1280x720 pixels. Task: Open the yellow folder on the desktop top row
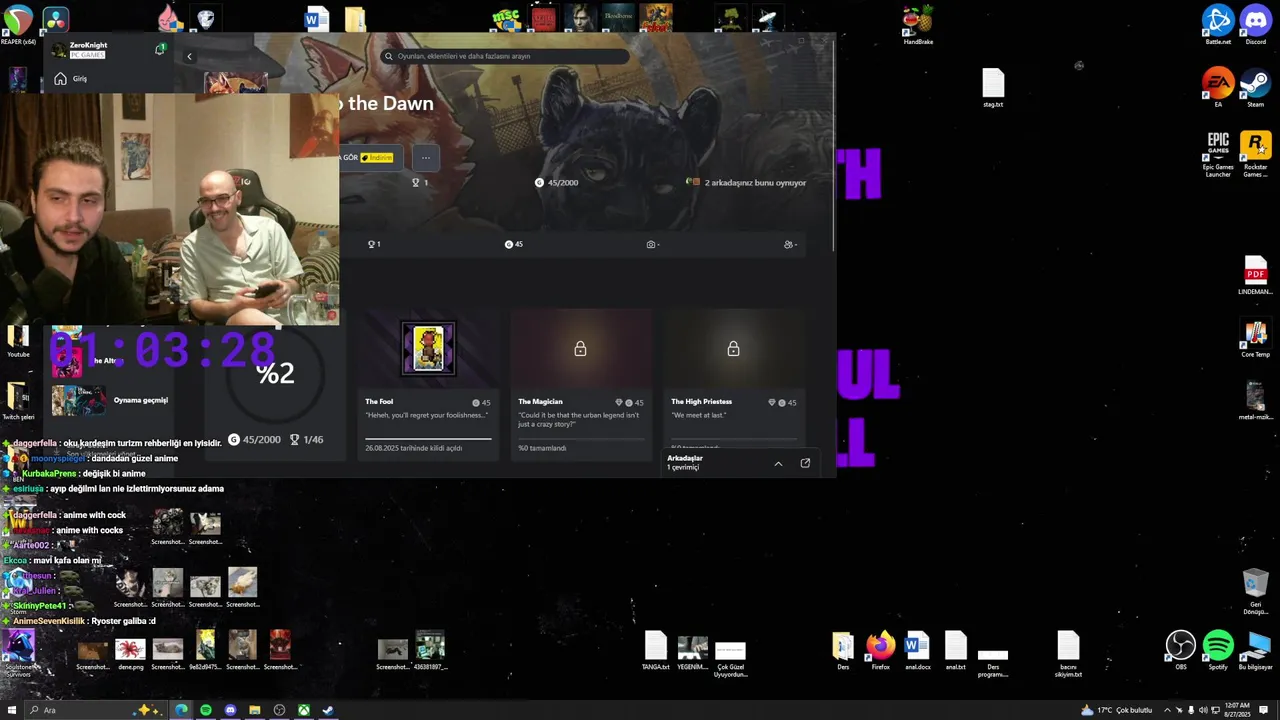coord(355,19)
